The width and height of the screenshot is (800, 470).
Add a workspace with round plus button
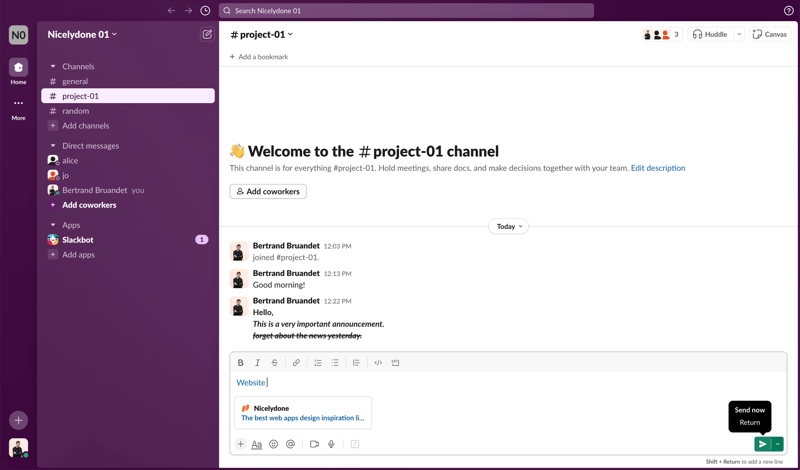(18, 420)
